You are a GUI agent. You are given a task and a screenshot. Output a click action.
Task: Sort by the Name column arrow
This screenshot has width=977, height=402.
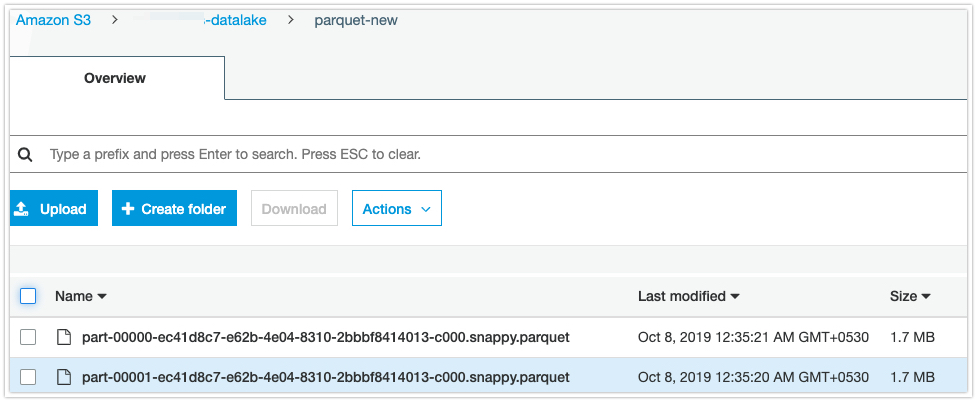pyautogui.click(x=102, y=297)
